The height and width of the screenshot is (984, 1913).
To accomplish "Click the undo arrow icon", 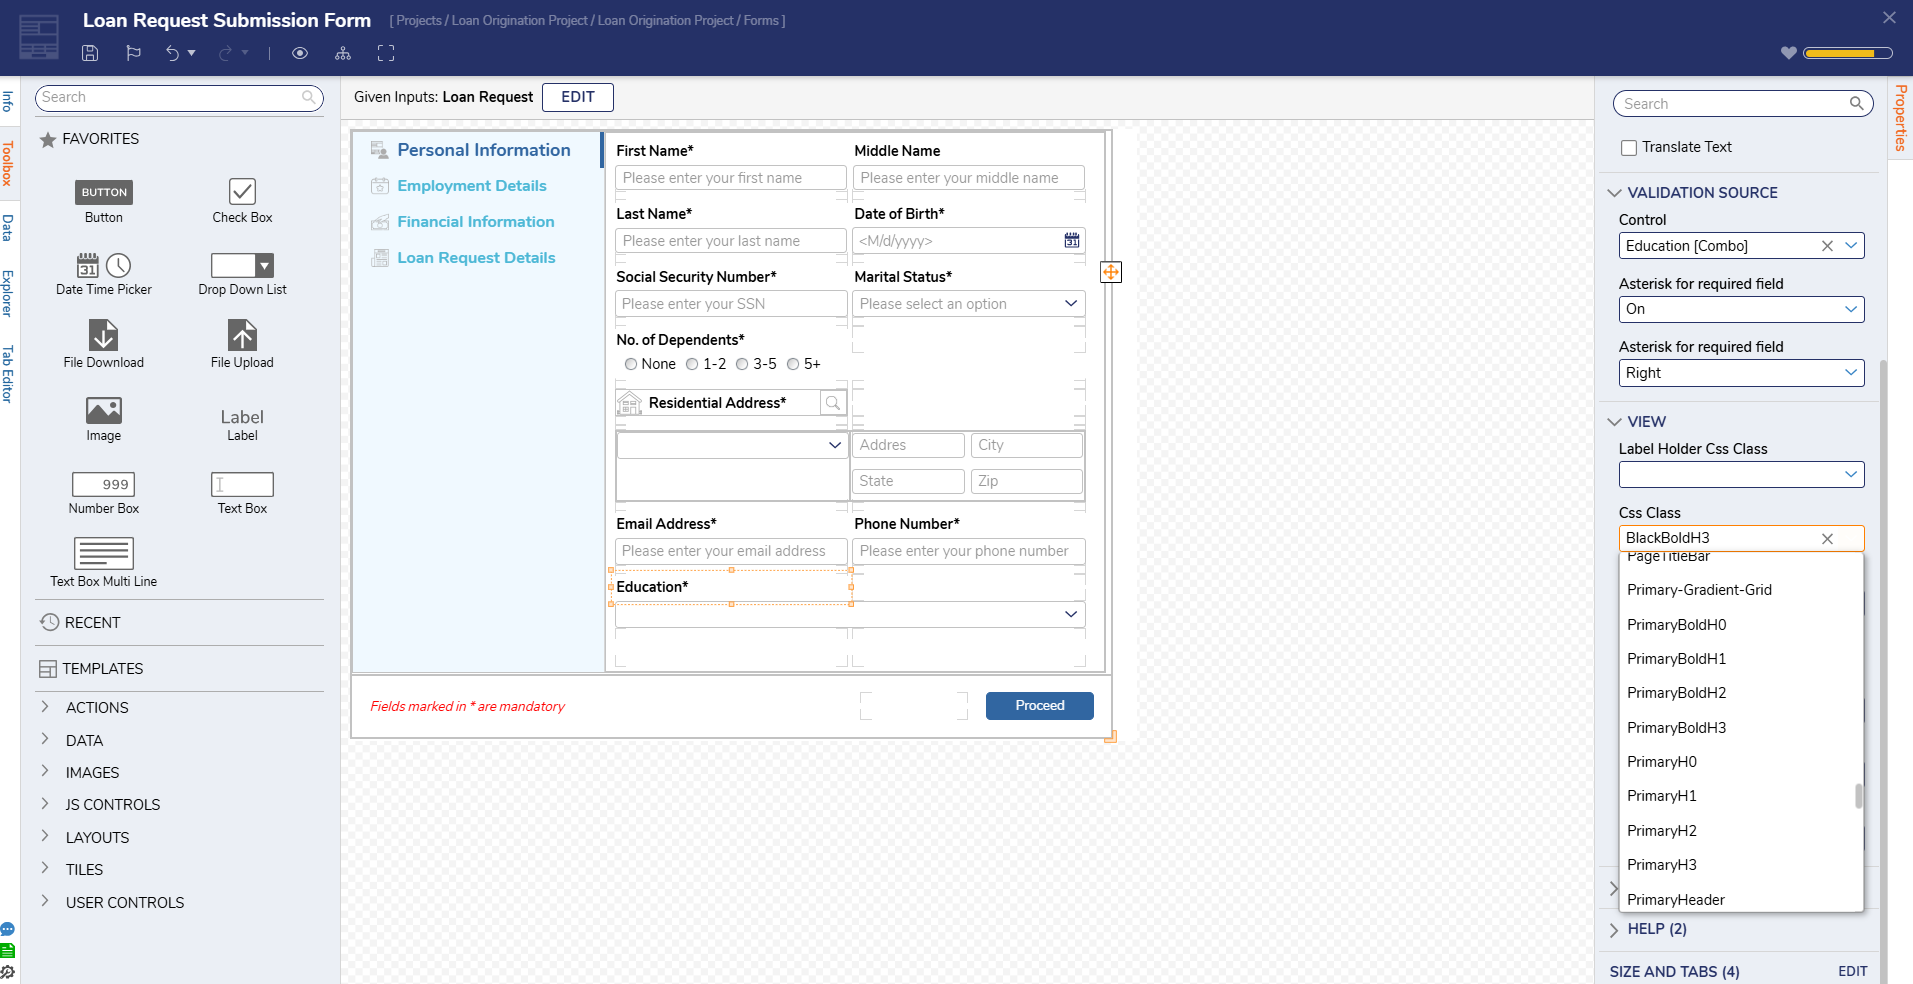I will pos(173,53).
